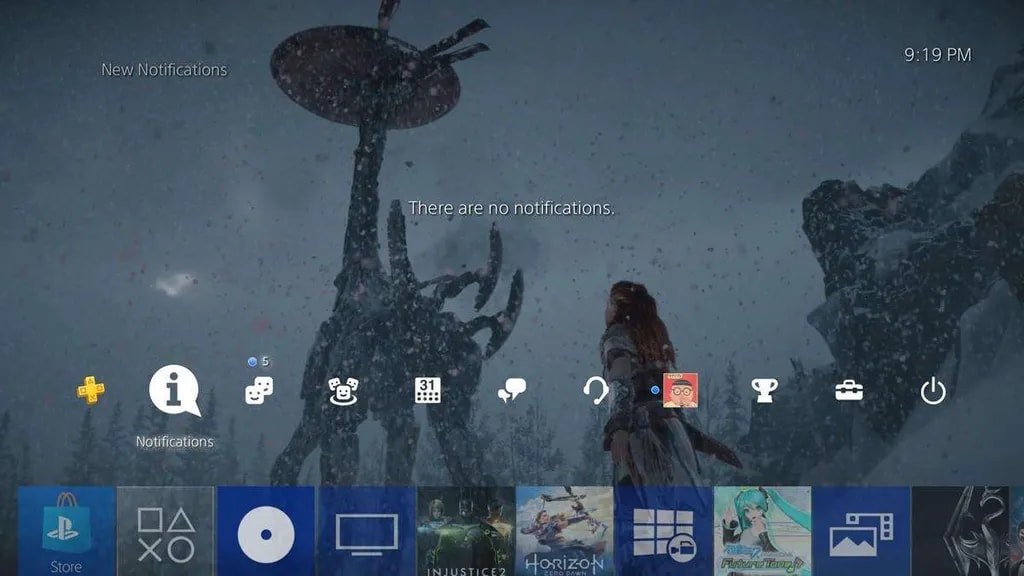Open the Events calendar icon
1024x576 pixels.
(x=428, y=391)
